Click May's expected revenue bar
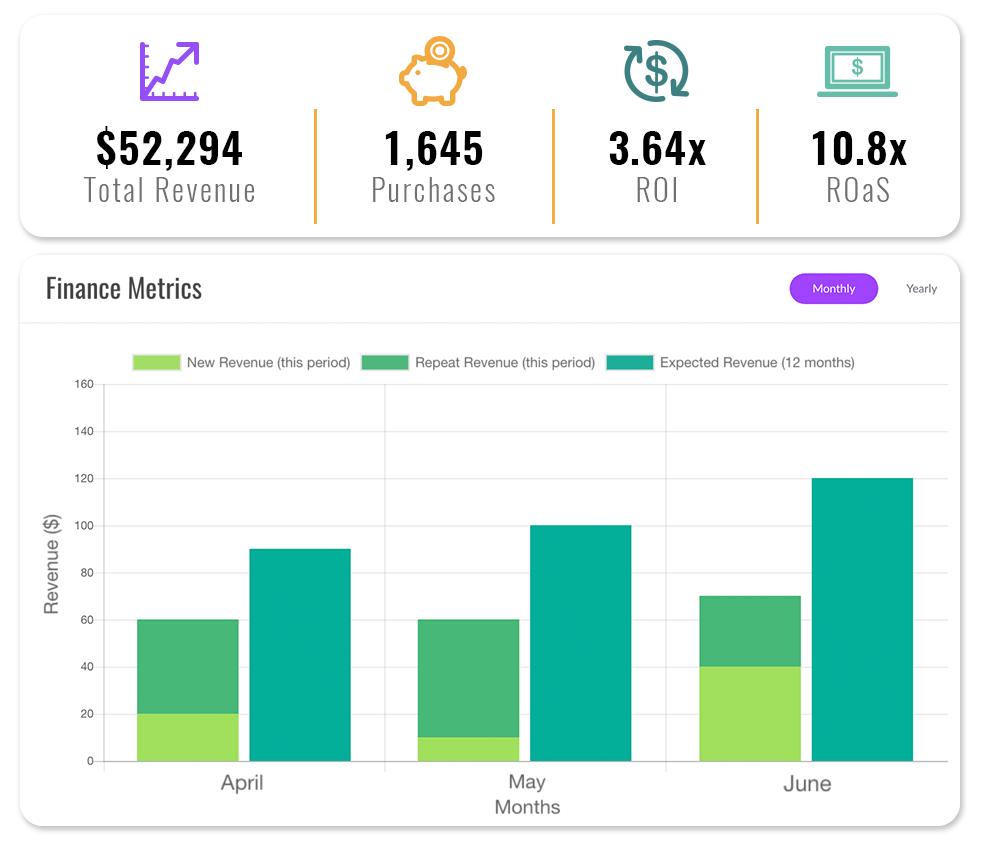 580,643
